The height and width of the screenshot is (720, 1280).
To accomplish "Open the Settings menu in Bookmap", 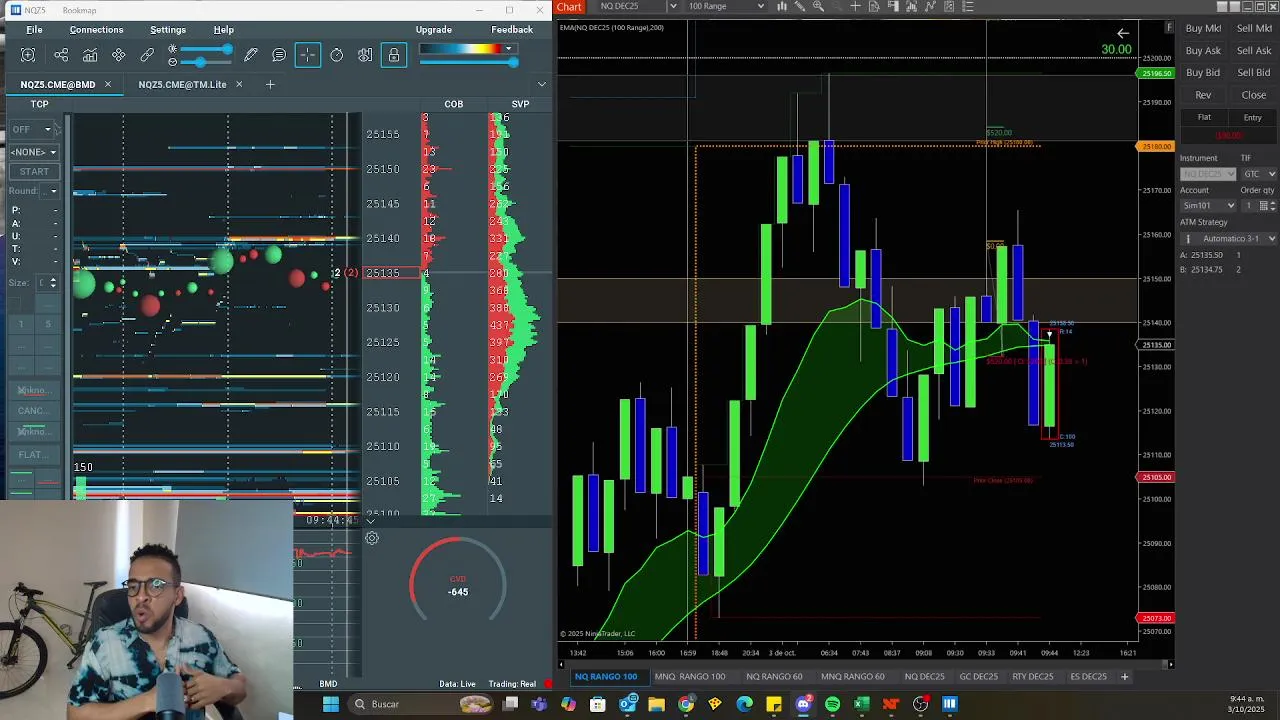I will click(x=168, y=30).
